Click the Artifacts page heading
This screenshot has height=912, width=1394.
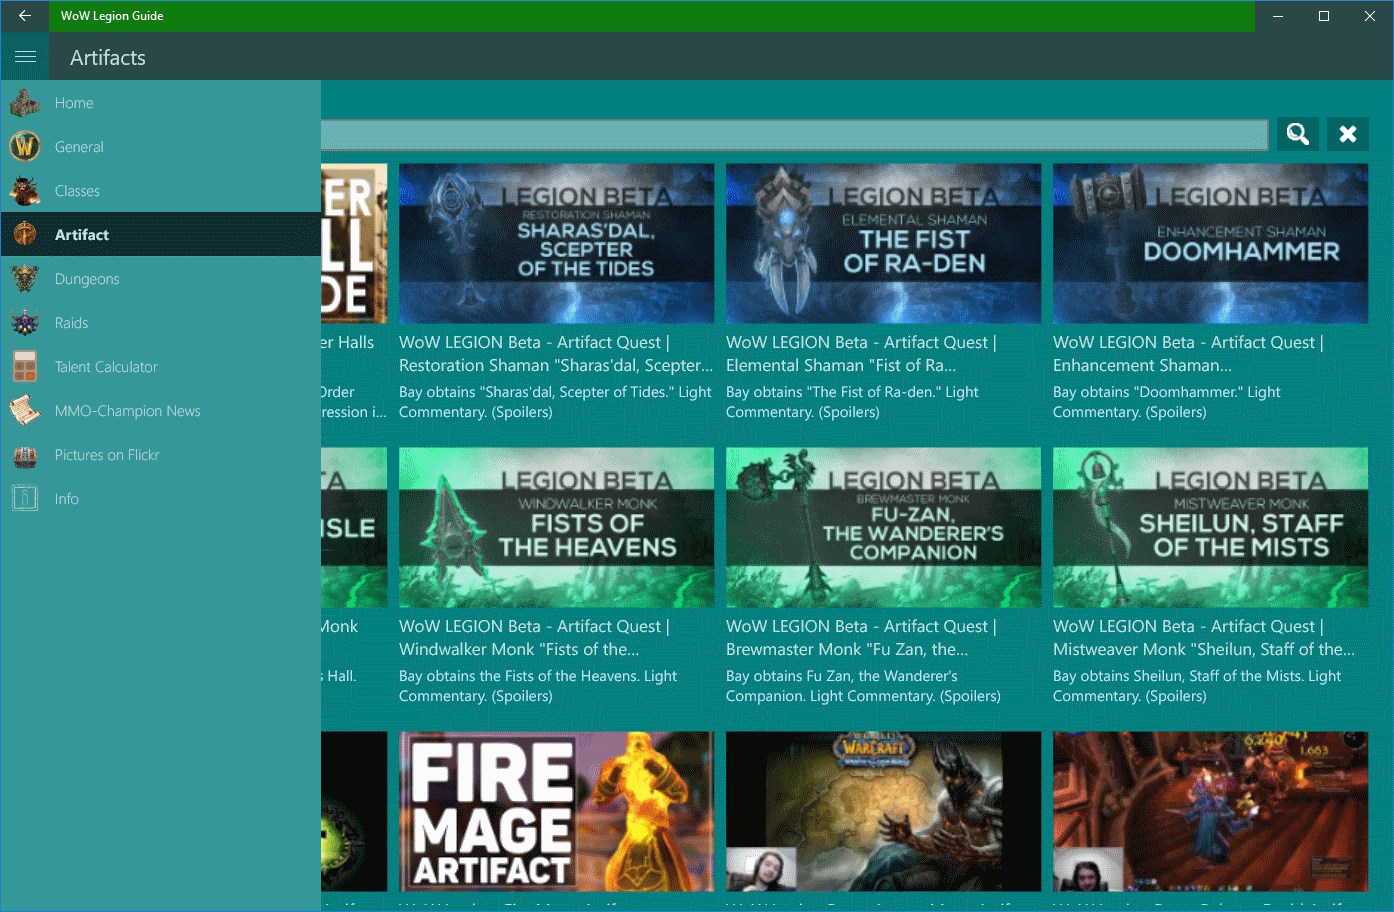pos(108,58)
